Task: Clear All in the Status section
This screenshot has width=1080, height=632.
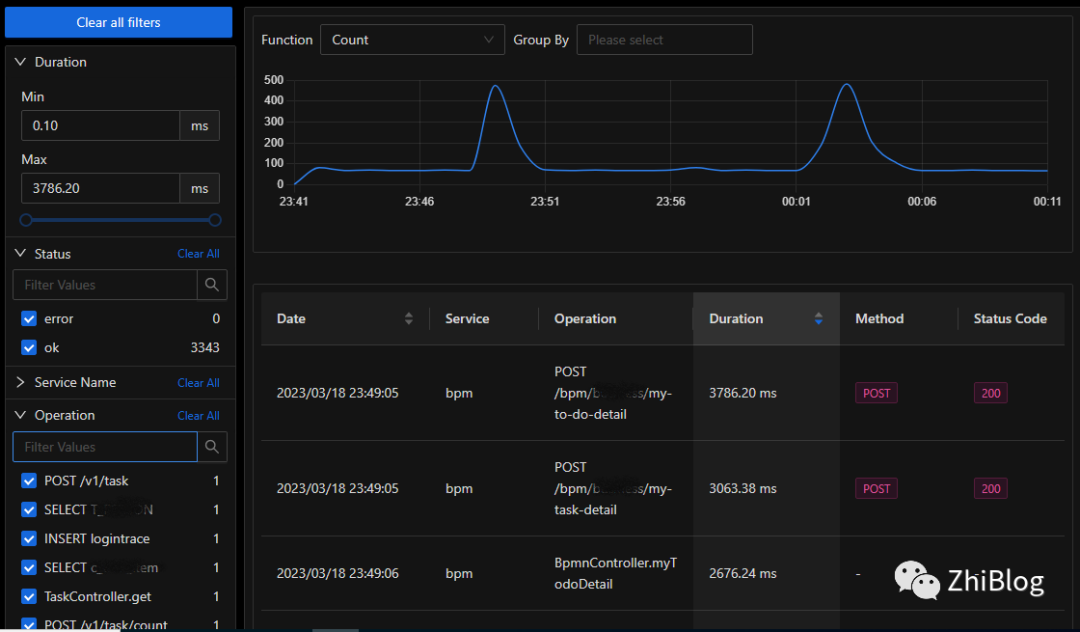Action: [x=198, y=253]
